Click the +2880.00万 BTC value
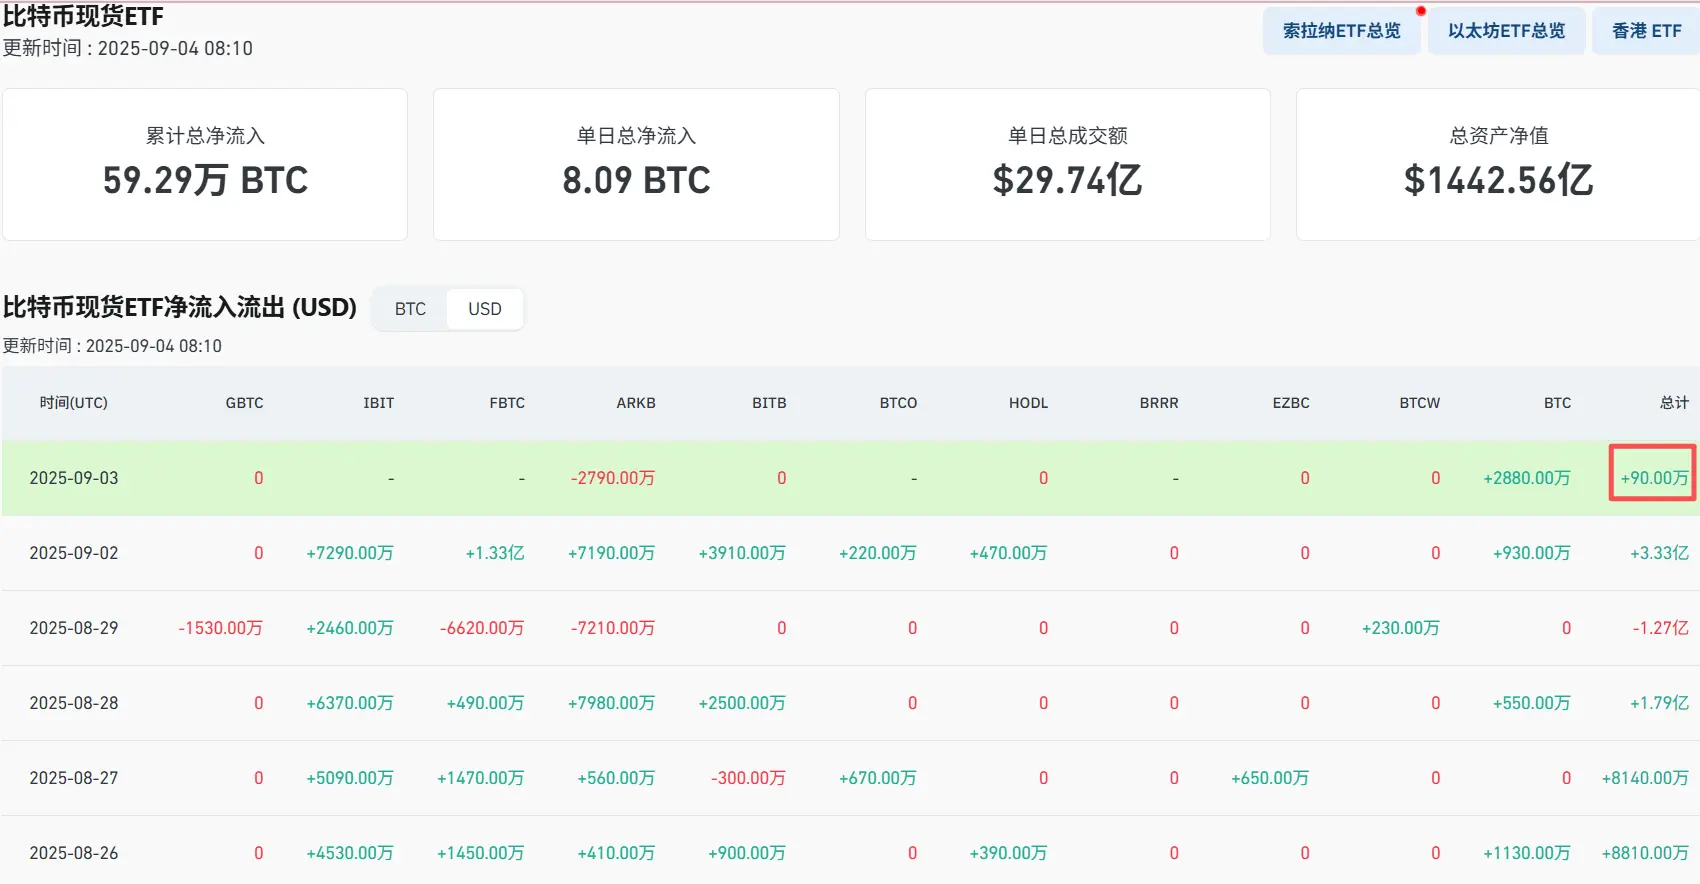This screenshot has height=884, width=1700. (x=1527, y=478)
